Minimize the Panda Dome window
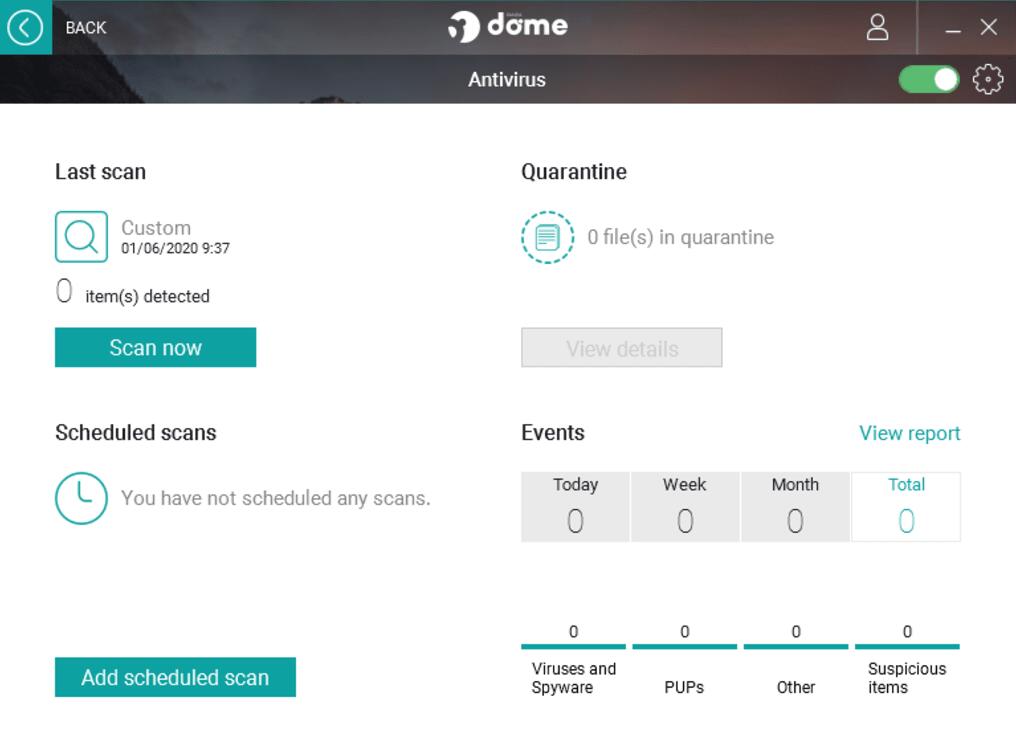This screenshot has height=751, width=1016. coord(953,28)
